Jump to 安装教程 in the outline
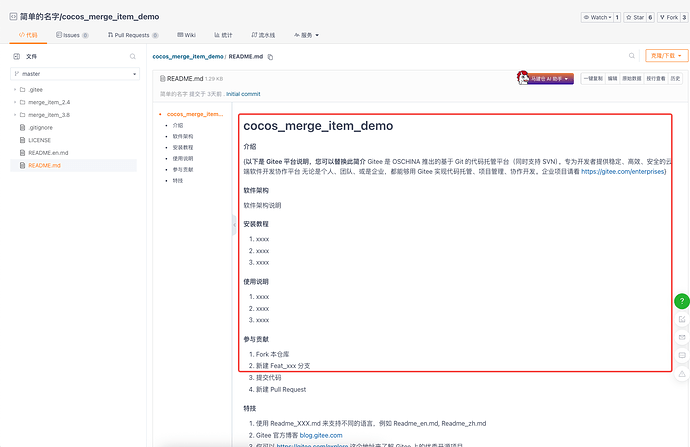This screenshot has height=447, width=690. click(x=183, y=147)
